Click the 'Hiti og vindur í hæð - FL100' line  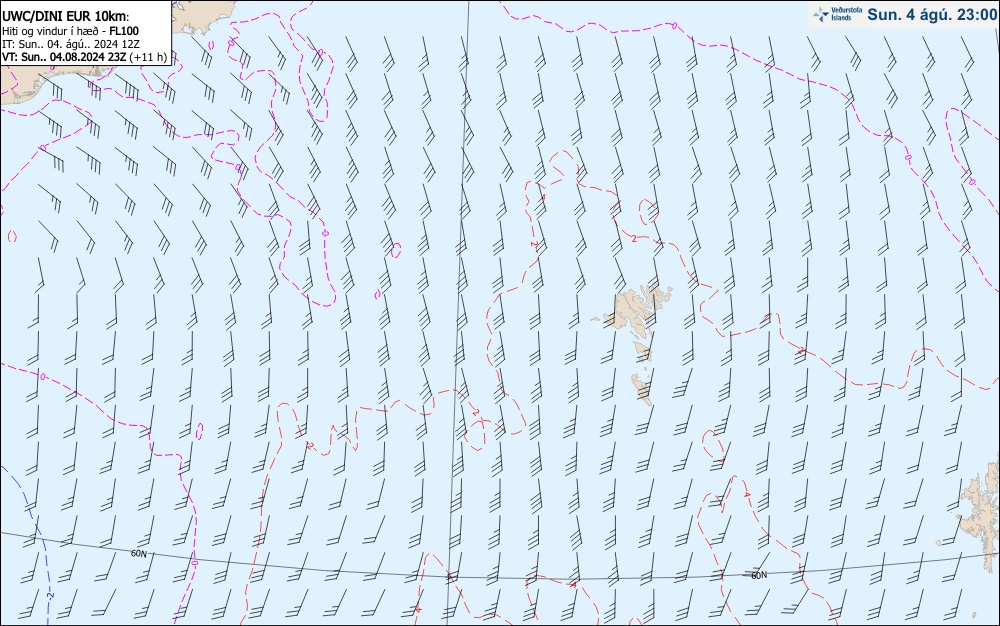coord(70,31)
